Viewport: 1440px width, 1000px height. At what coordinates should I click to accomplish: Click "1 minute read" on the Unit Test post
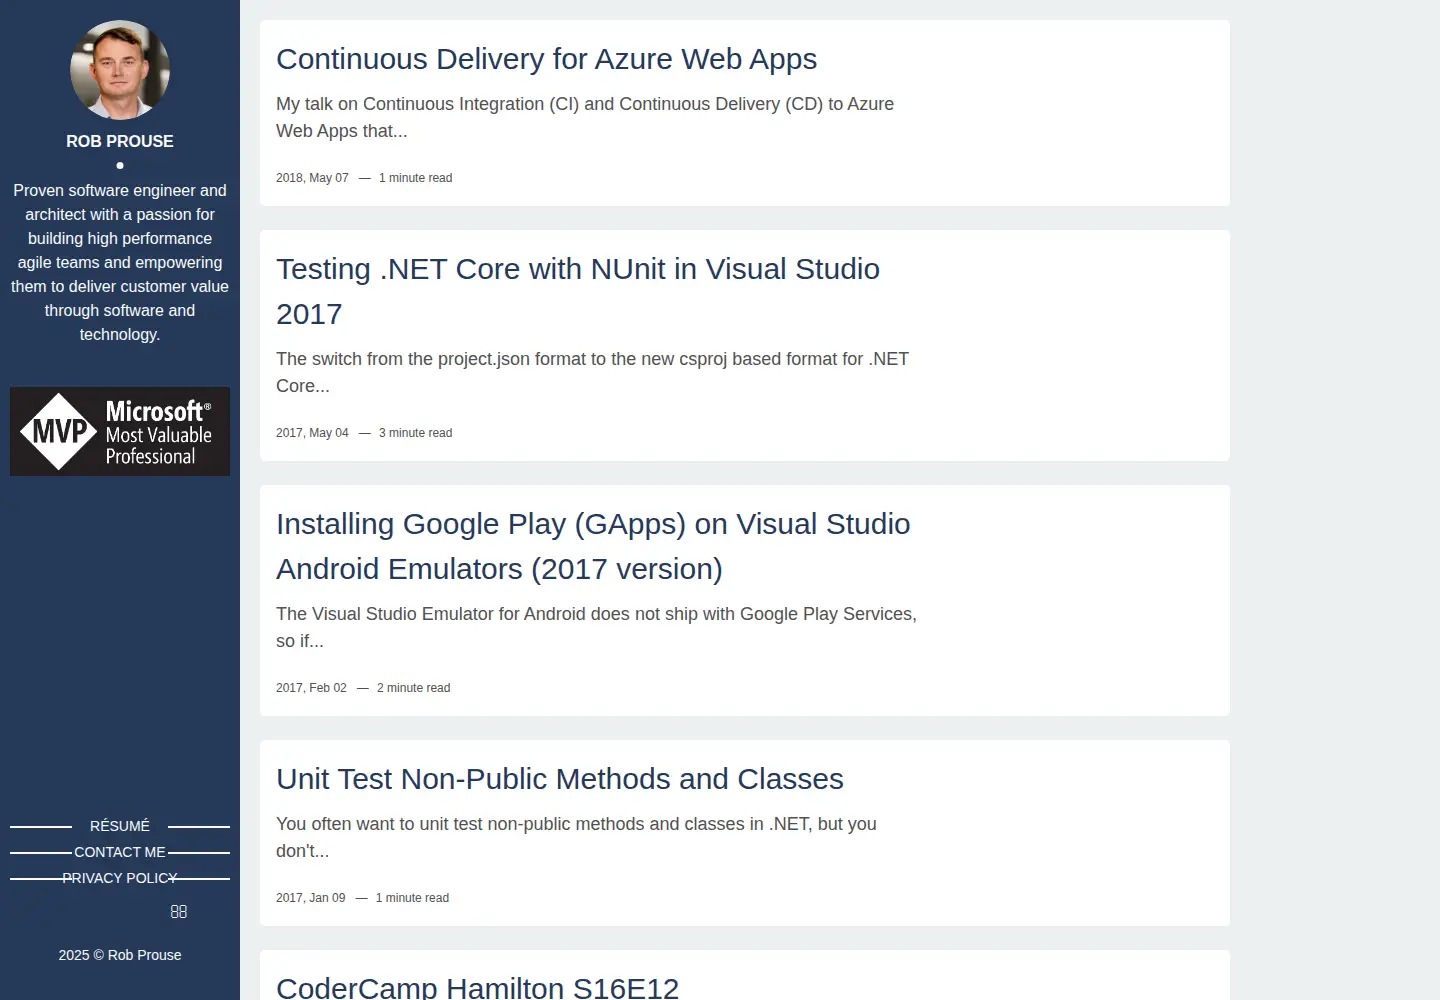click(x=412, y=898)
